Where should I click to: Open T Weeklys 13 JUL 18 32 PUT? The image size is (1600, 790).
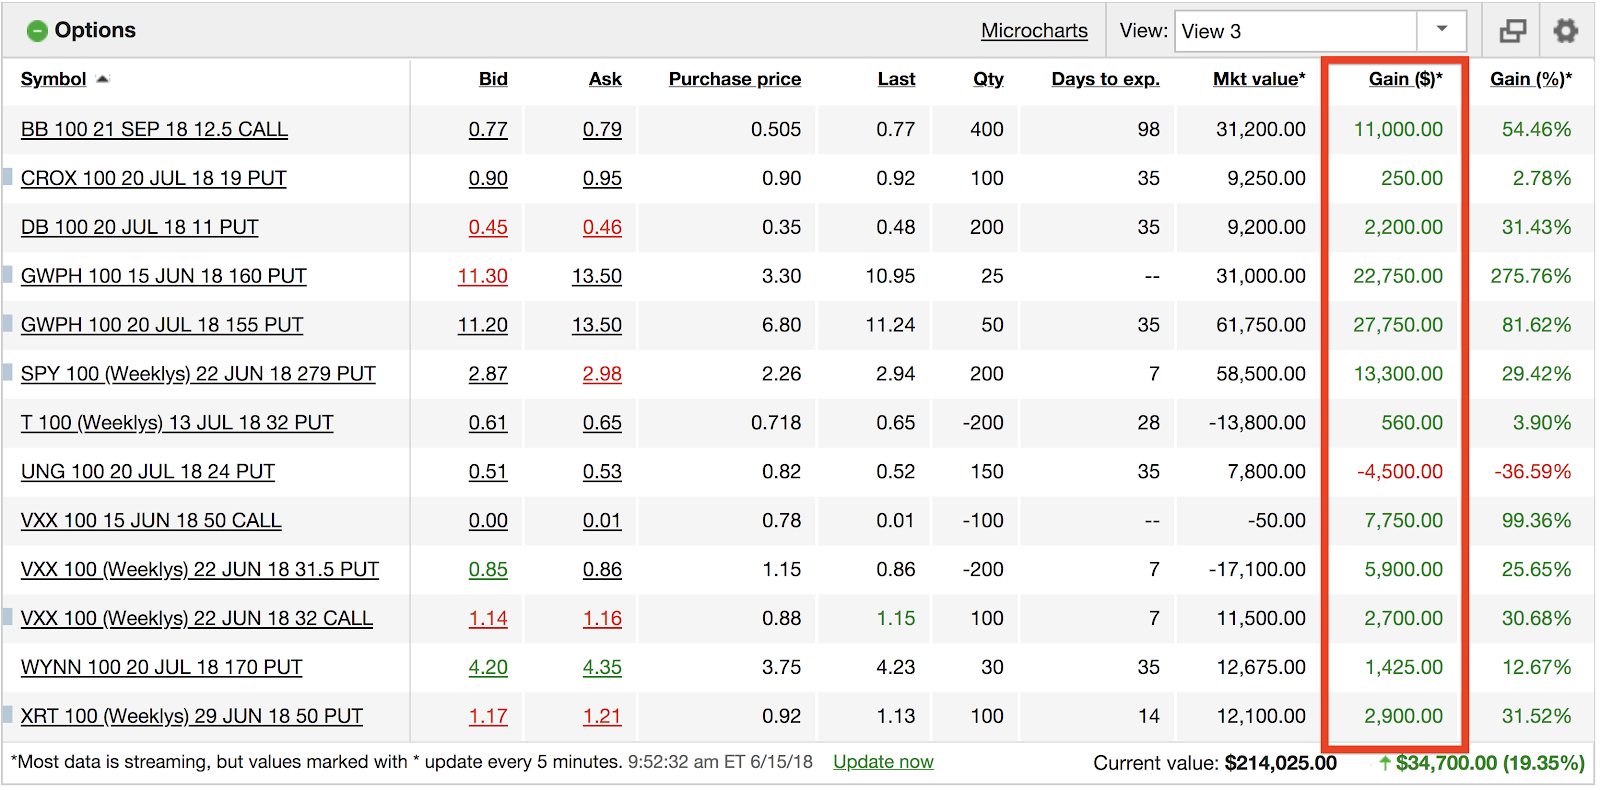[177, 423]
